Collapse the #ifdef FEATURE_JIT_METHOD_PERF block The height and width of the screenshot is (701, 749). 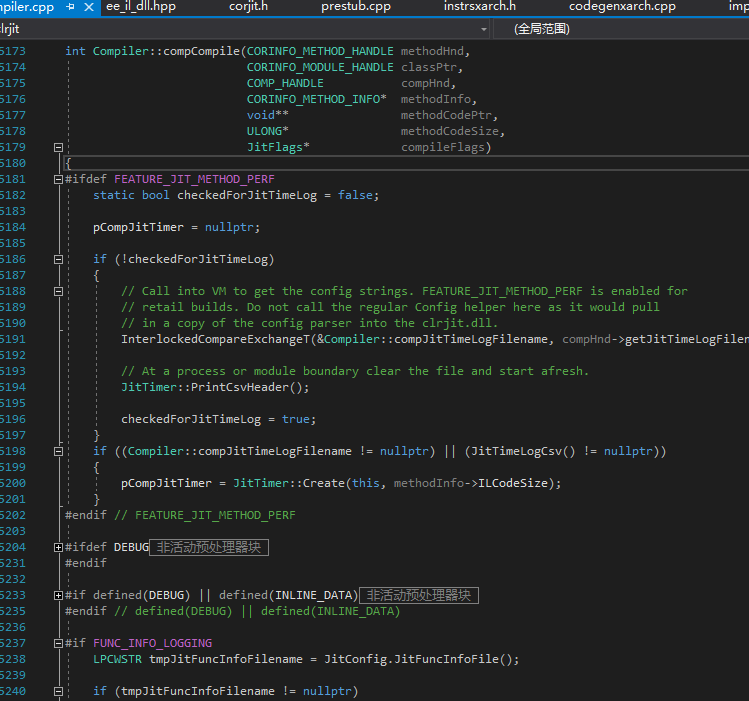(x=58, y=180)
